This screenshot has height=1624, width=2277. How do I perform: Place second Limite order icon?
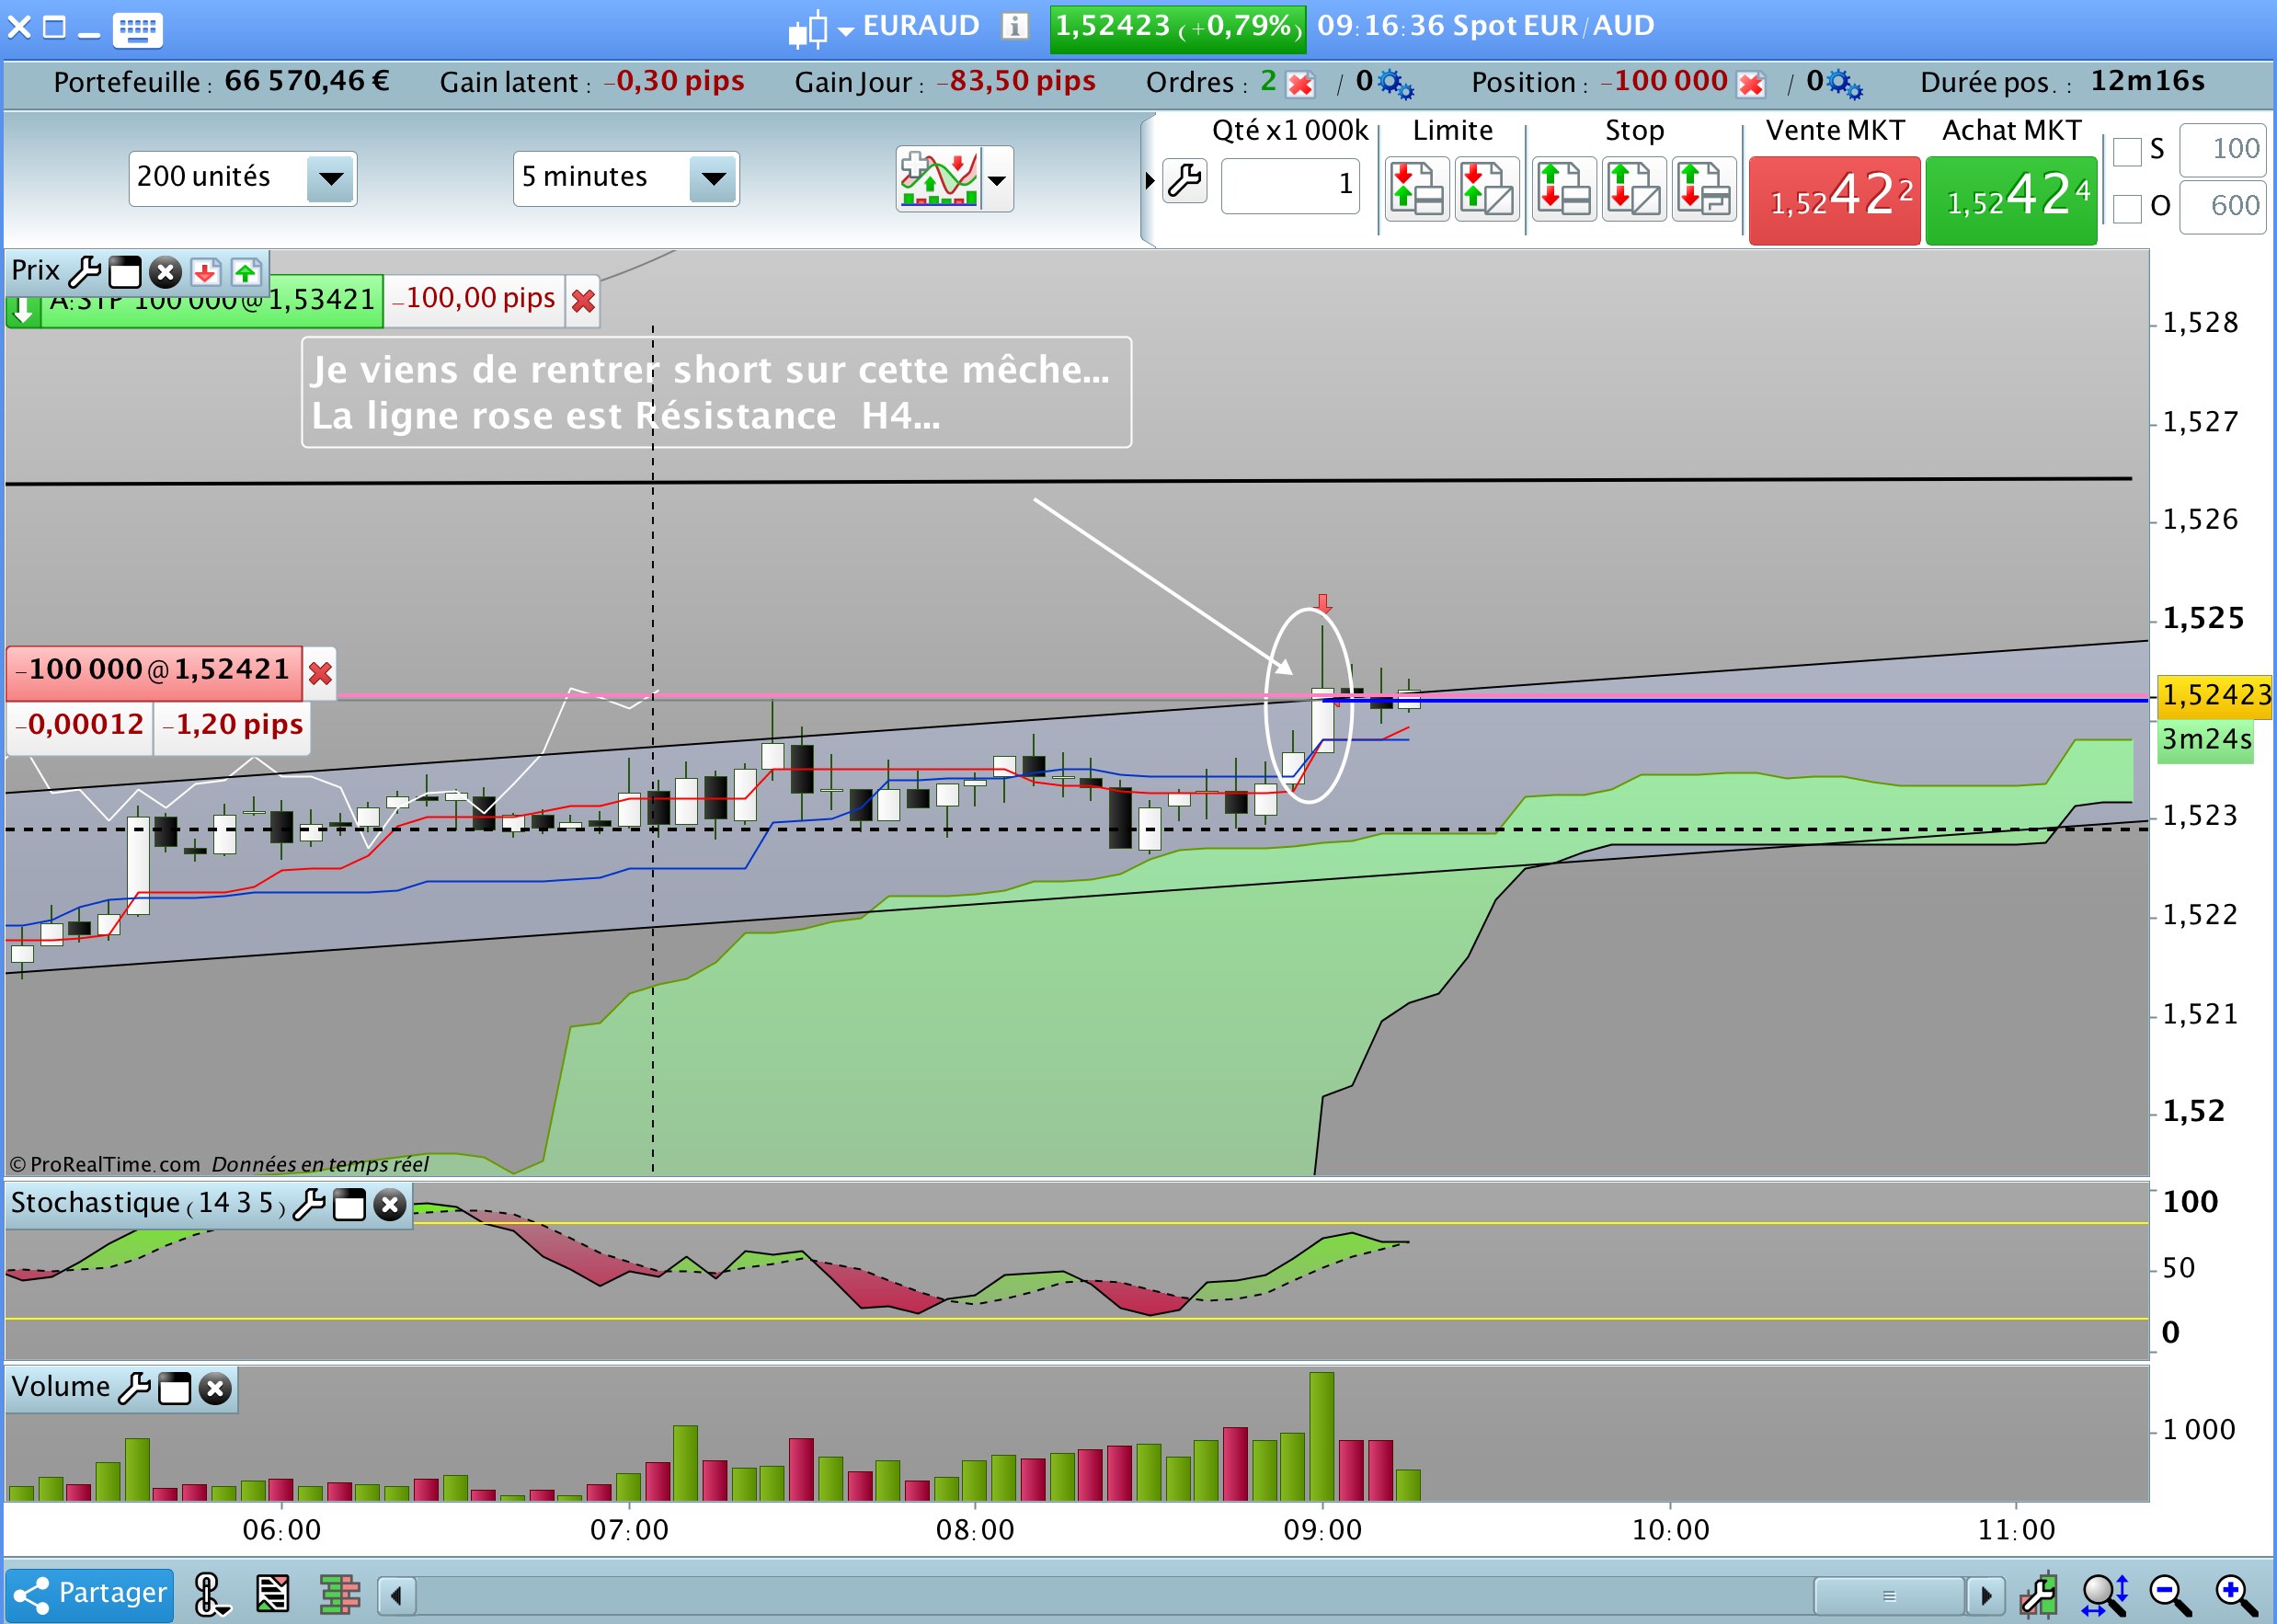(x=1487, y=188)
